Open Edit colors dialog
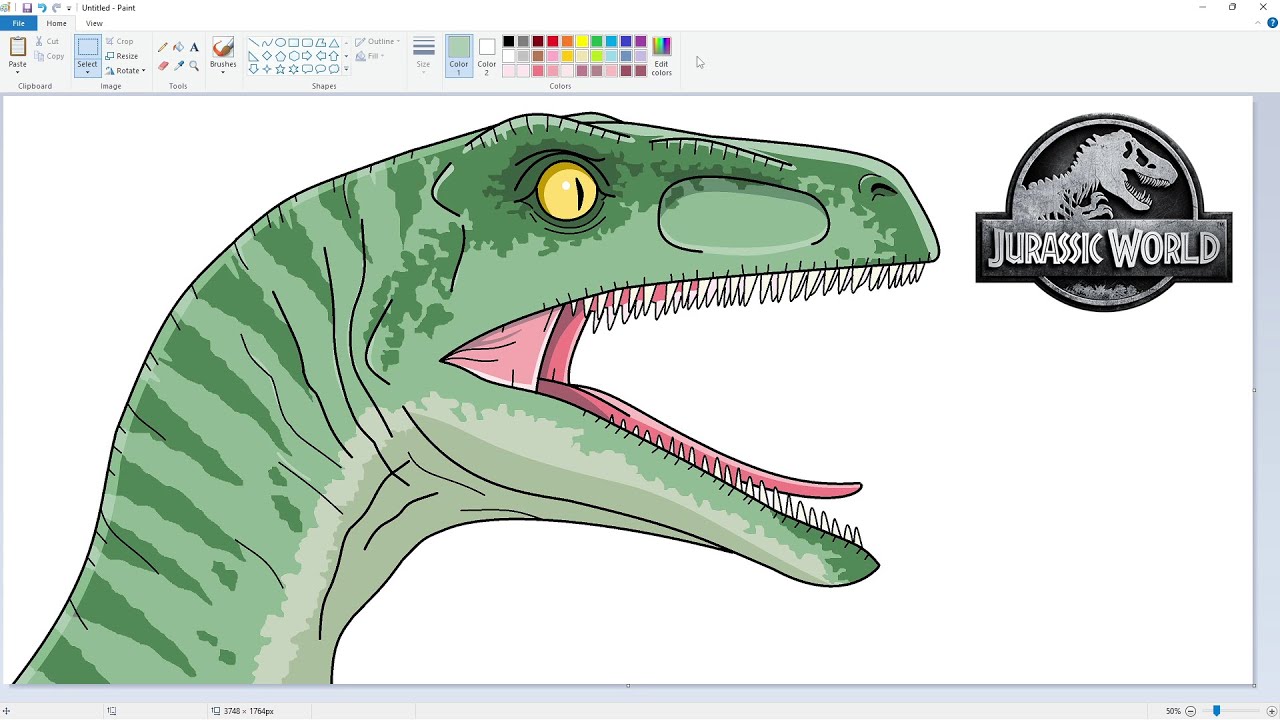This screenshot has width=1280, height=720. coord(661,56)
